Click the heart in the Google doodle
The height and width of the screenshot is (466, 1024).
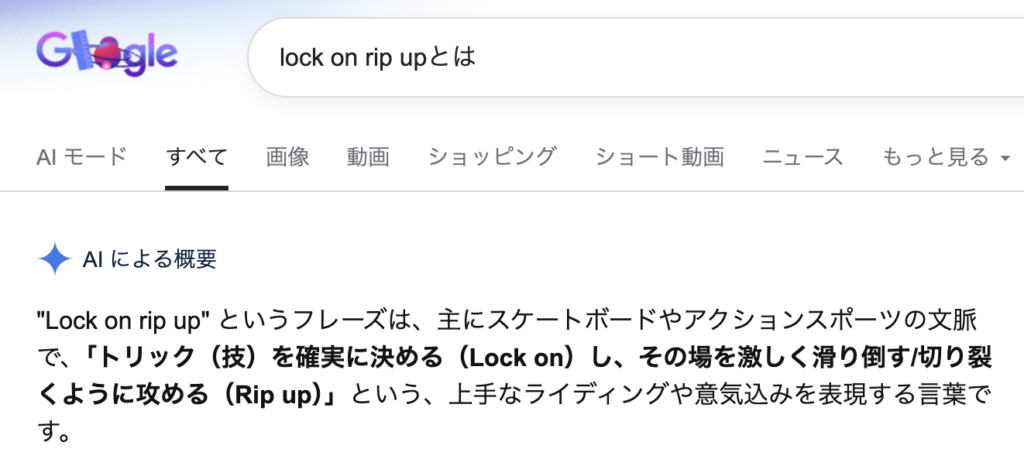110,52
